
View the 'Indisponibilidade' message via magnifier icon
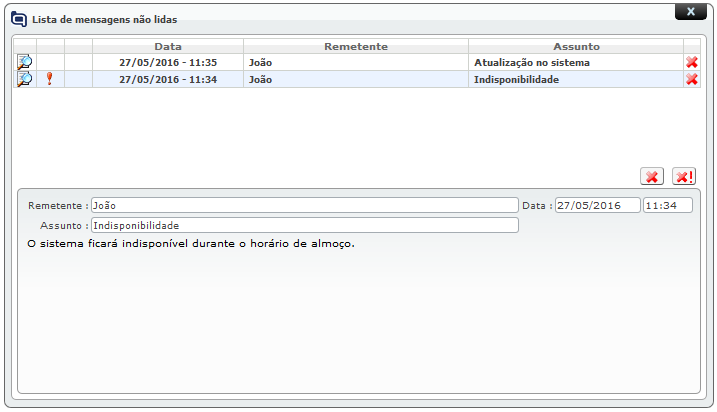pyautogui.click(x=25, y=79)
